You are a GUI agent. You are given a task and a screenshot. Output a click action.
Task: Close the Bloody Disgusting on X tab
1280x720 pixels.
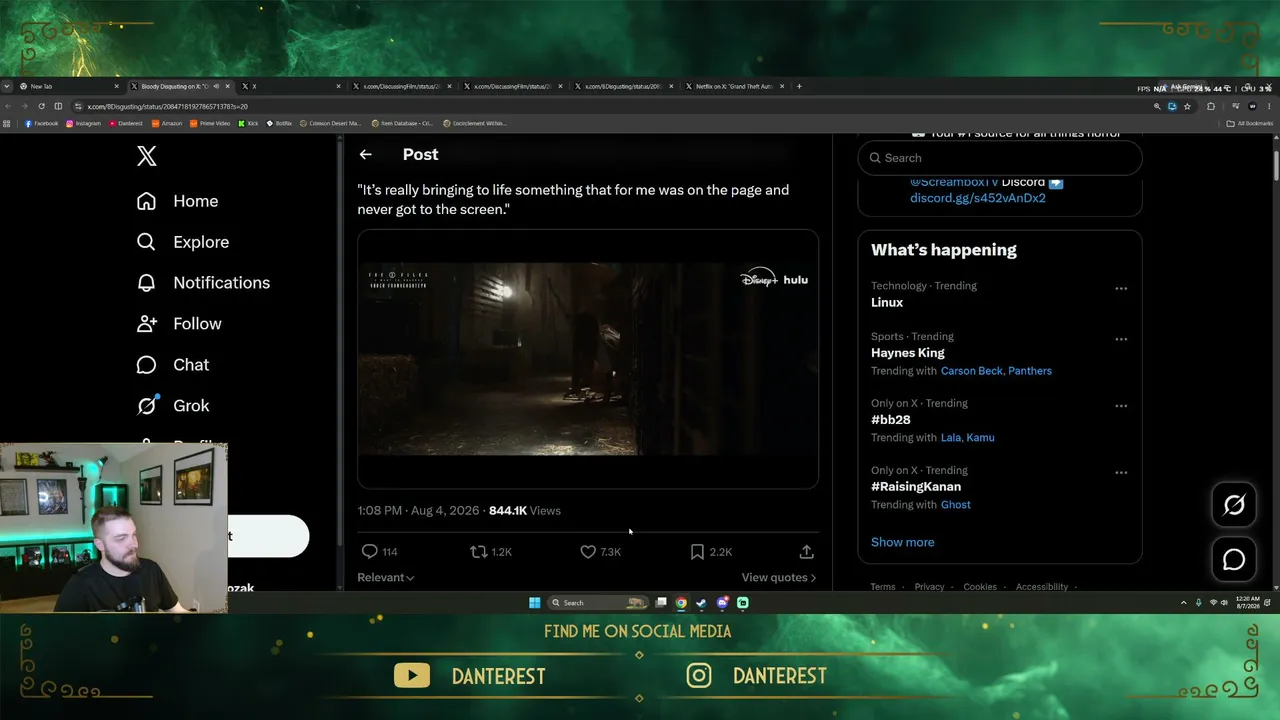228,86
